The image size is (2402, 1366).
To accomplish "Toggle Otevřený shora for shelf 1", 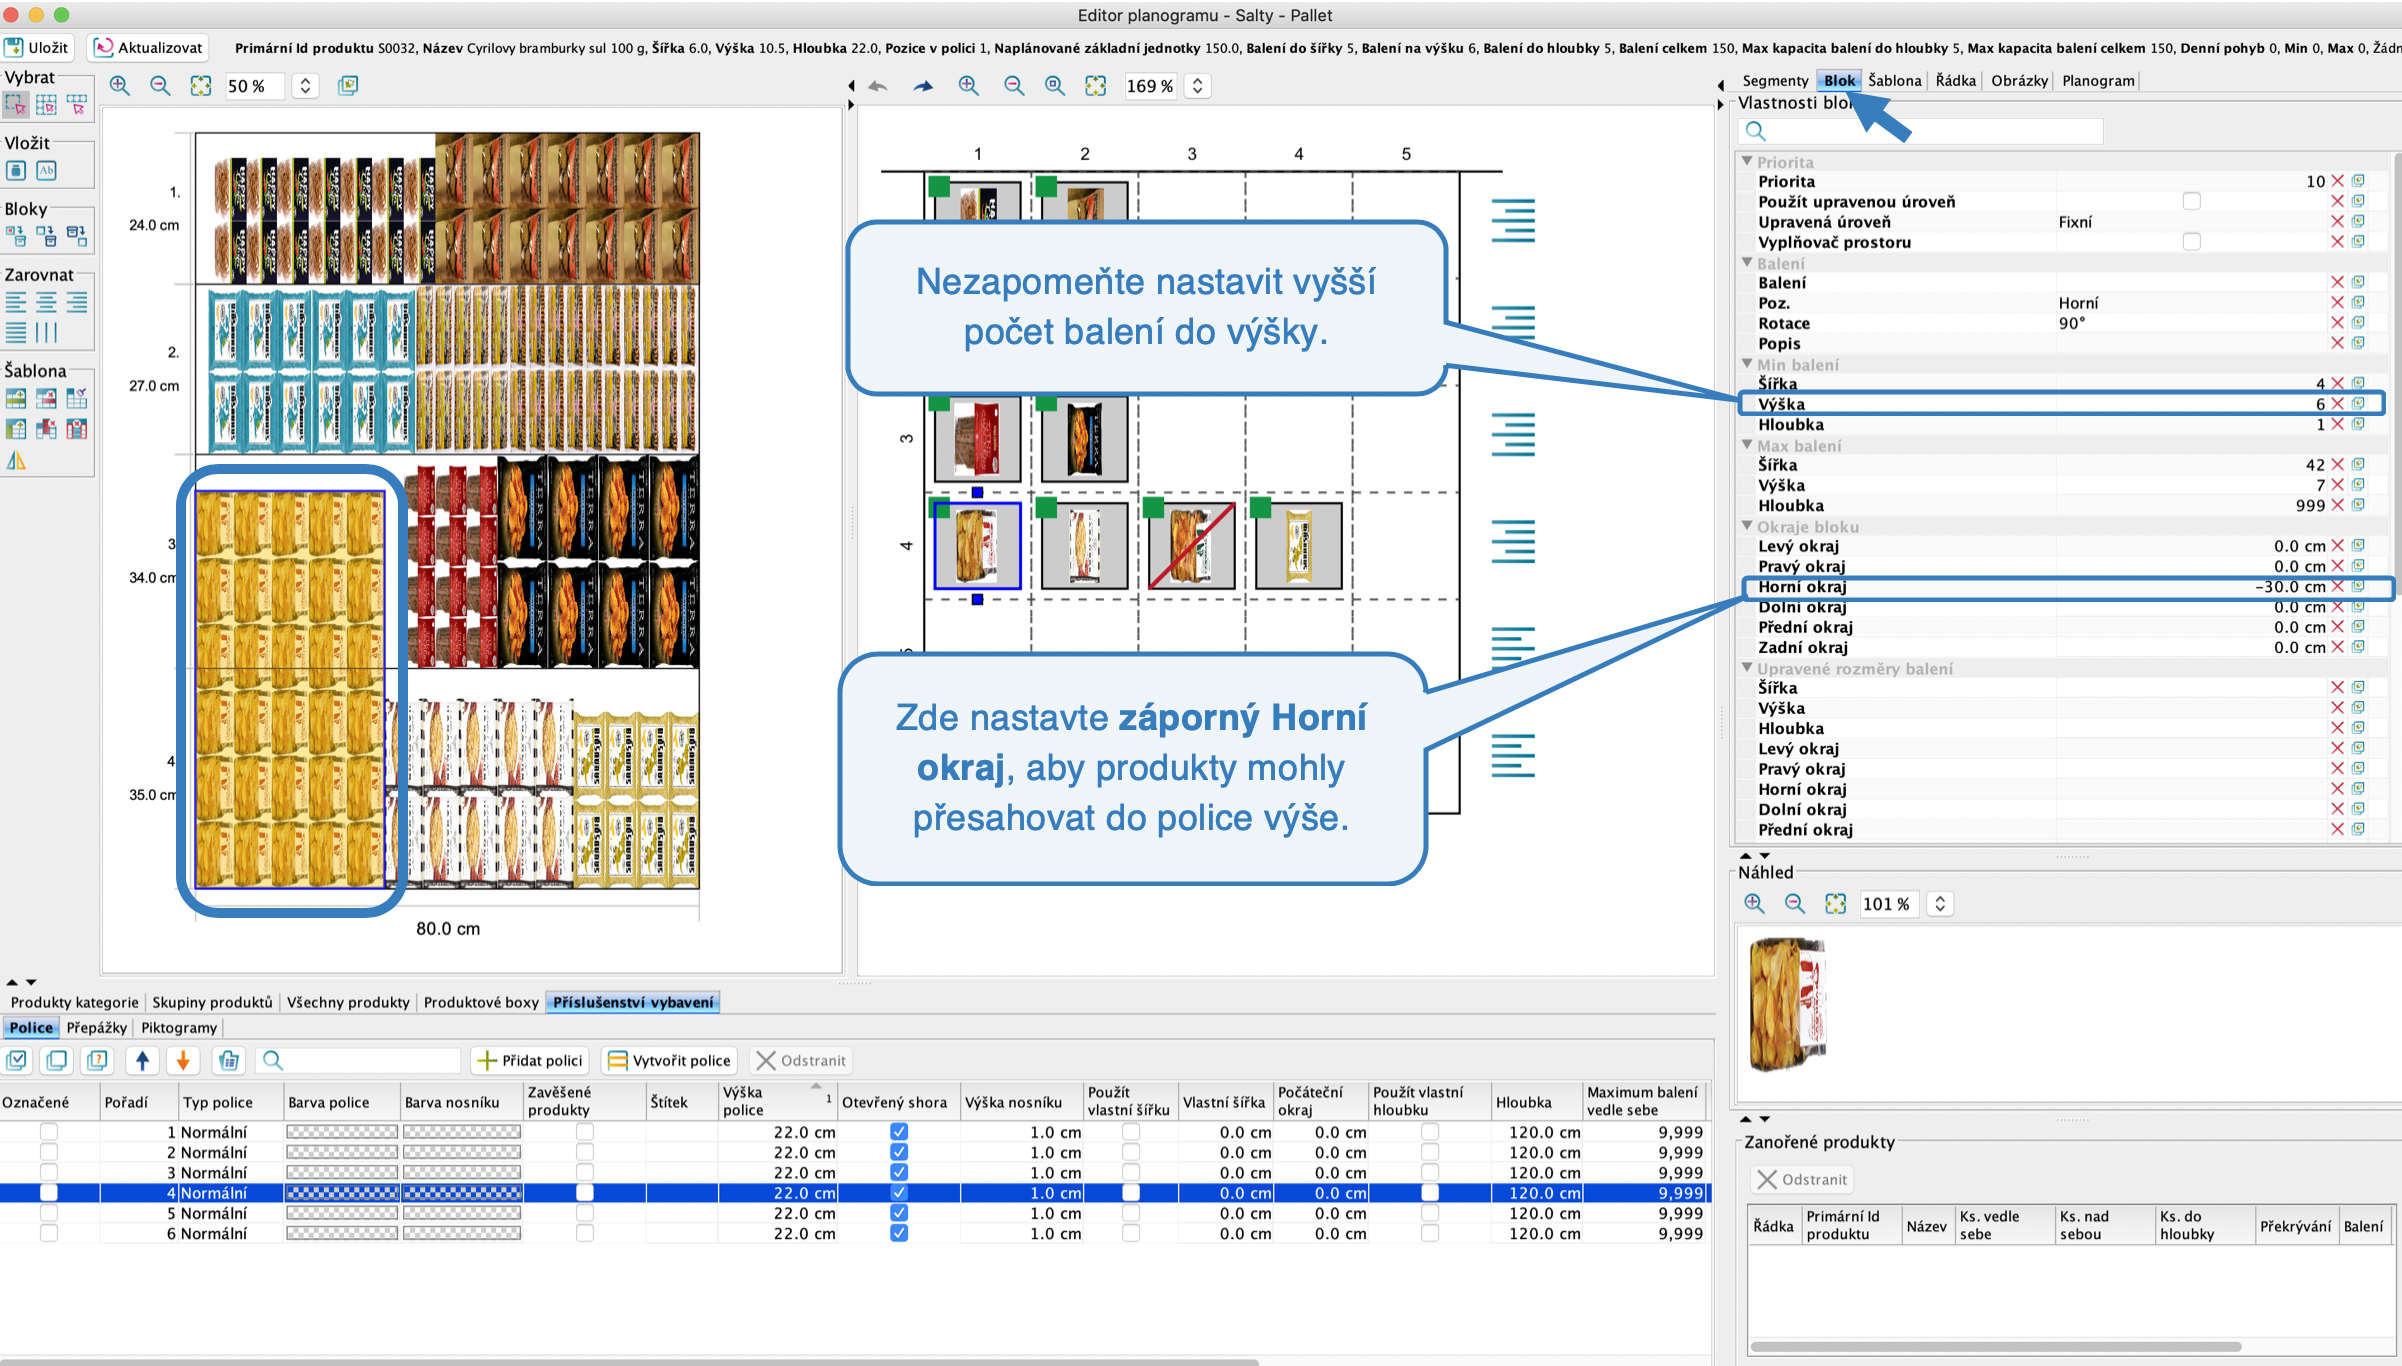I will tap(899, 1132).
